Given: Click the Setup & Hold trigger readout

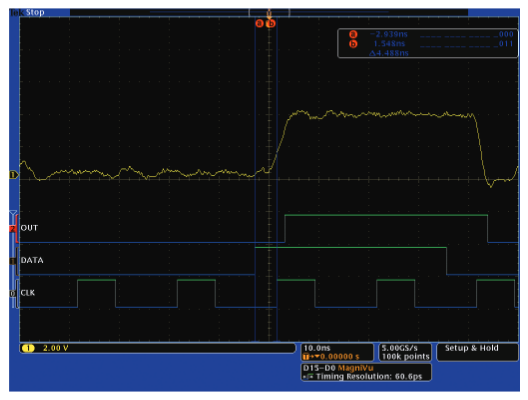Looking at the screenshot, I should click(471, 348).
